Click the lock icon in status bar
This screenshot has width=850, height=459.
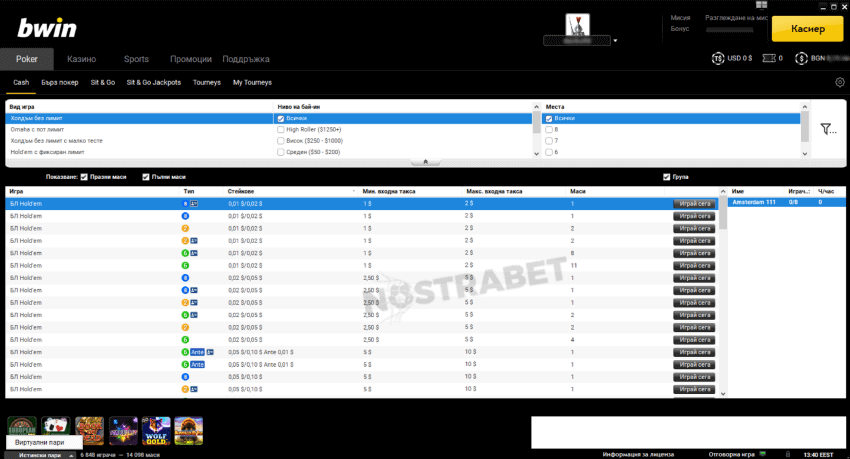click(x=788, y=454)
